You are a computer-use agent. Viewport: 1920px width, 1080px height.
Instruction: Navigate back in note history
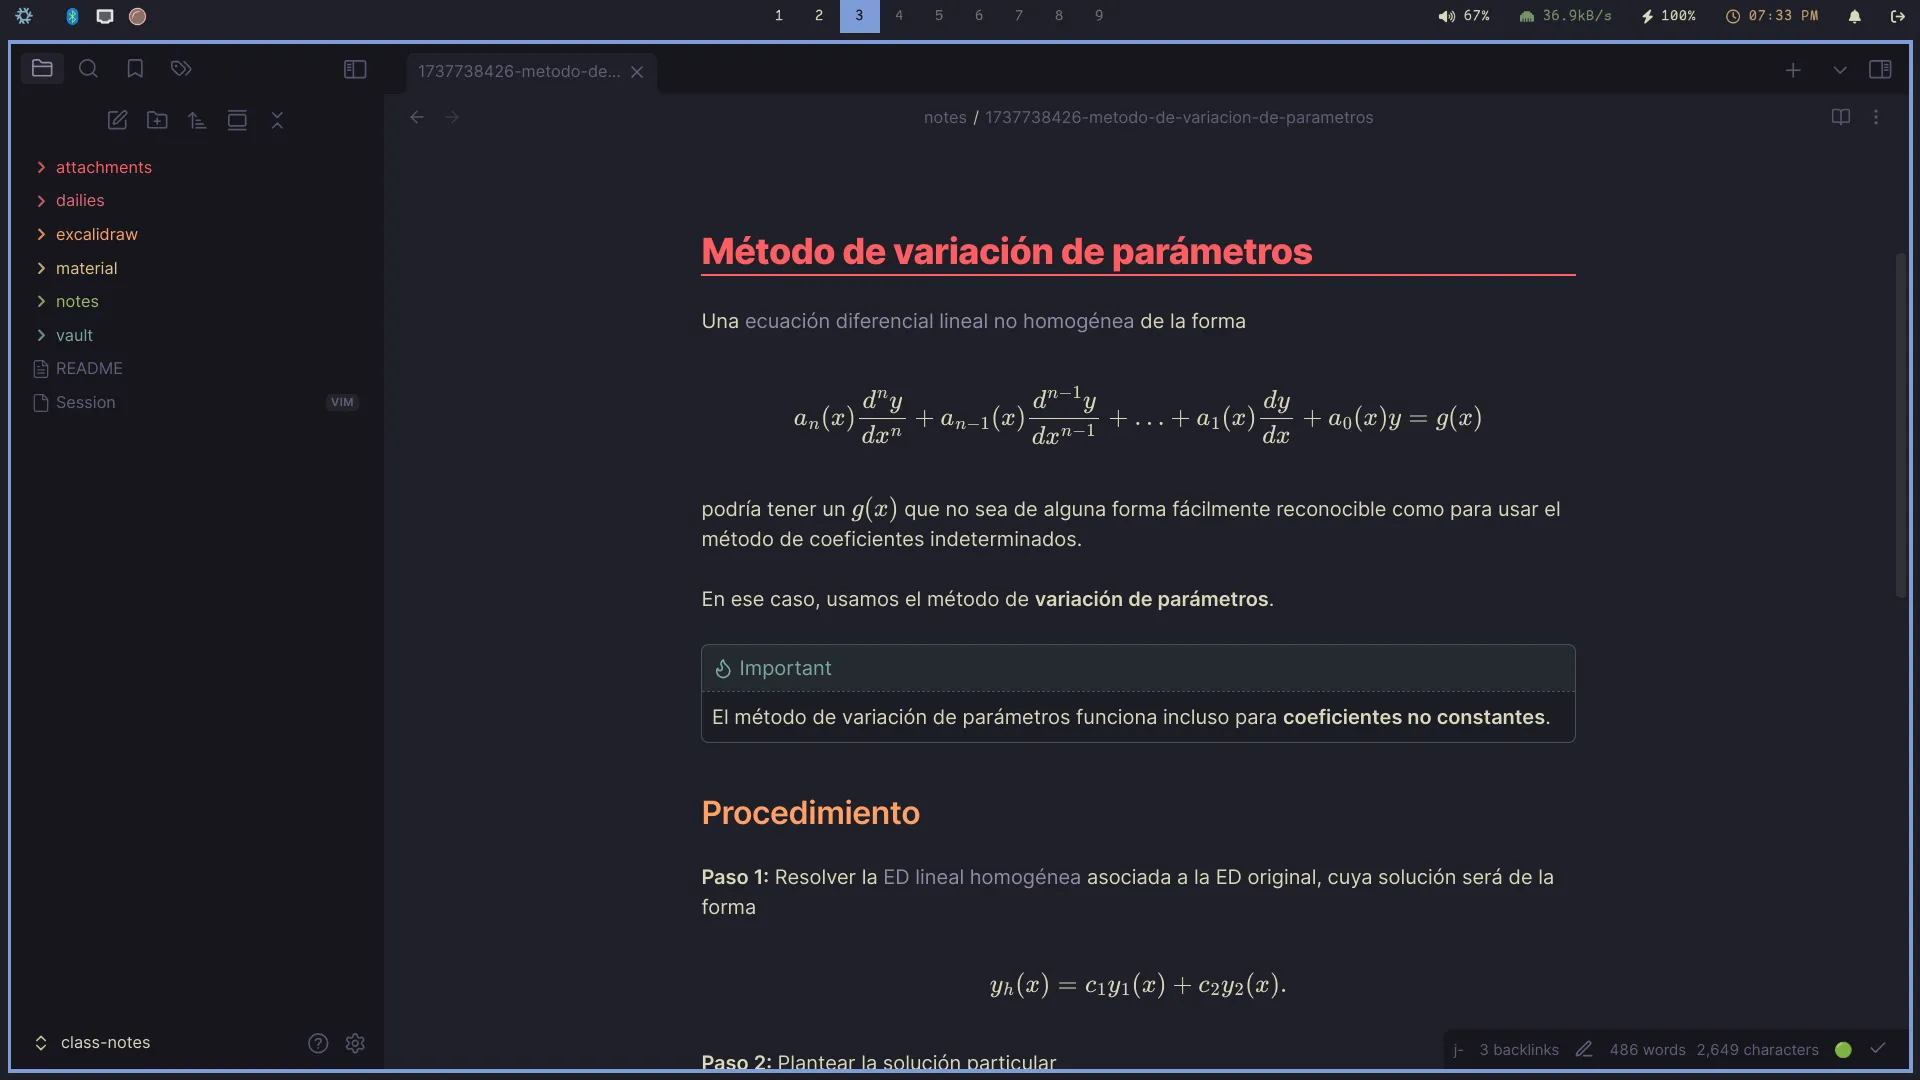pos(417,117)
